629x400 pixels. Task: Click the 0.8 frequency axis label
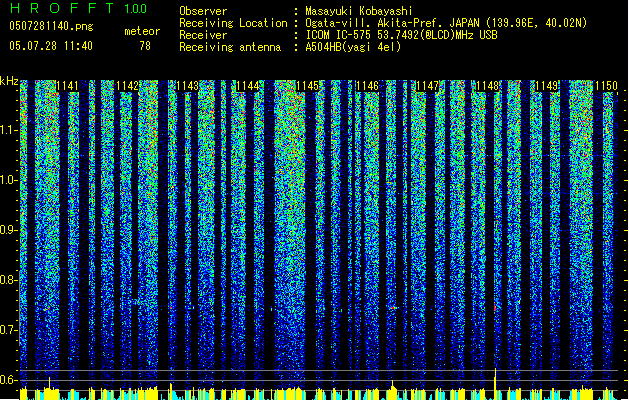point(9,280)
